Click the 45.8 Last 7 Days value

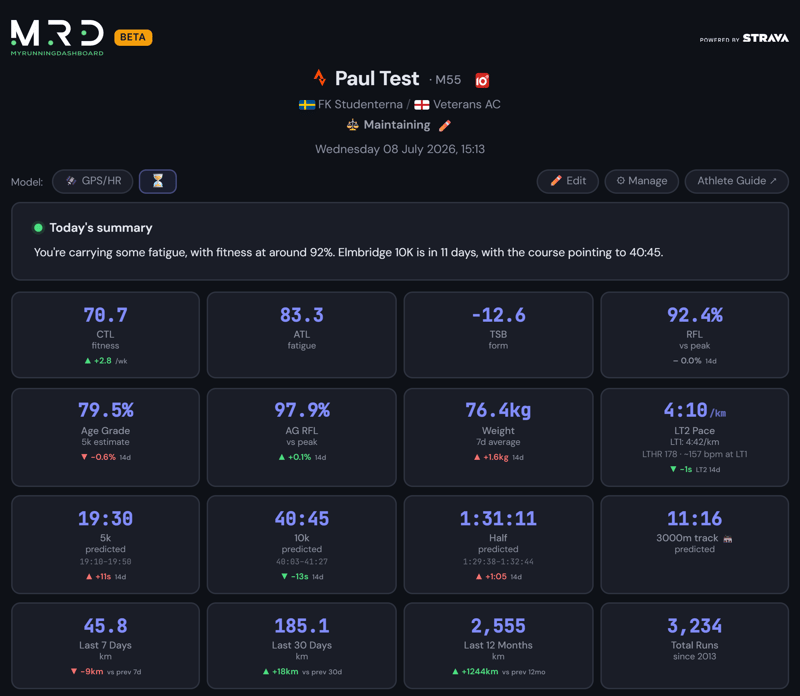(106, 626)
